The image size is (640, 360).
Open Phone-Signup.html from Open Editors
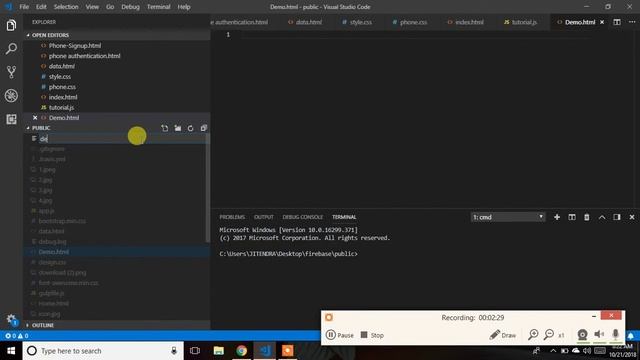click(x=75, y=46)
